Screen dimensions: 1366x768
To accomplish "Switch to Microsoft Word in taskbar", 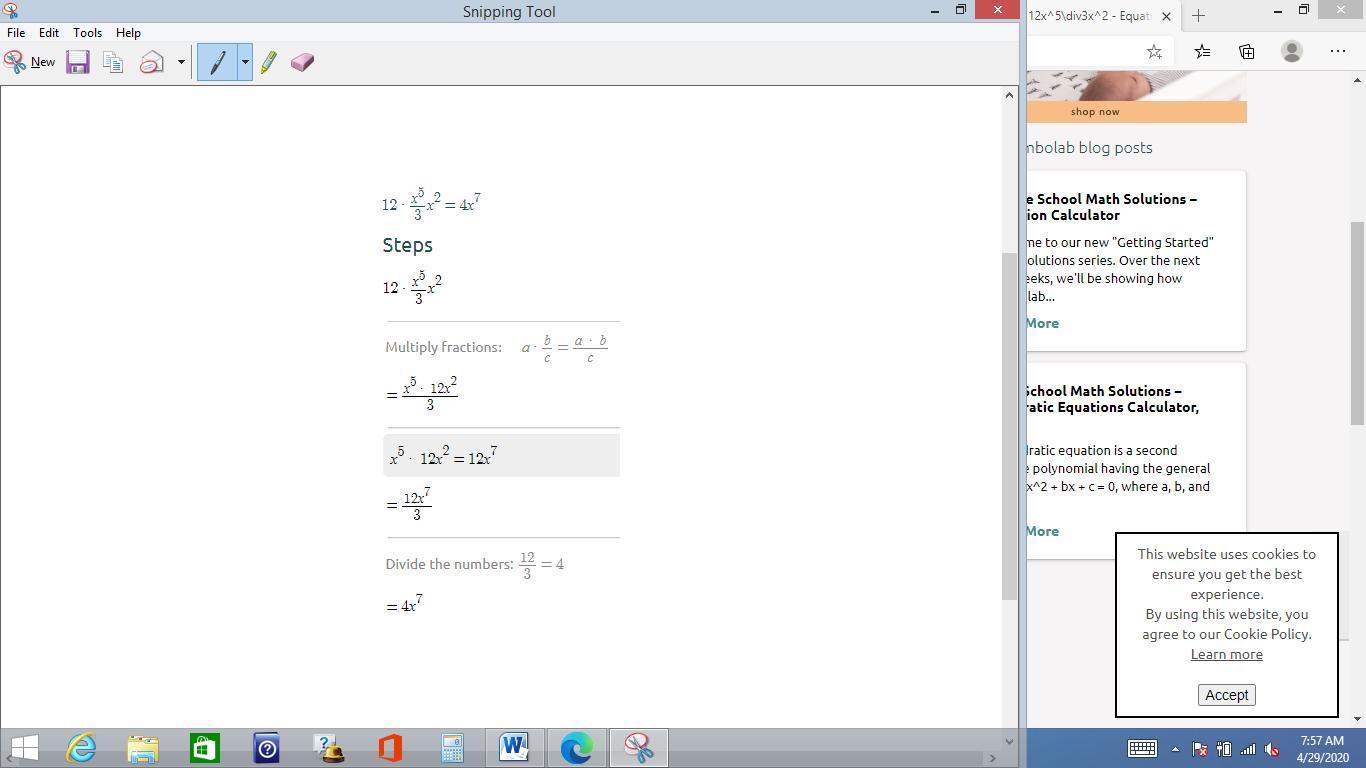I will tap(515, 747).
